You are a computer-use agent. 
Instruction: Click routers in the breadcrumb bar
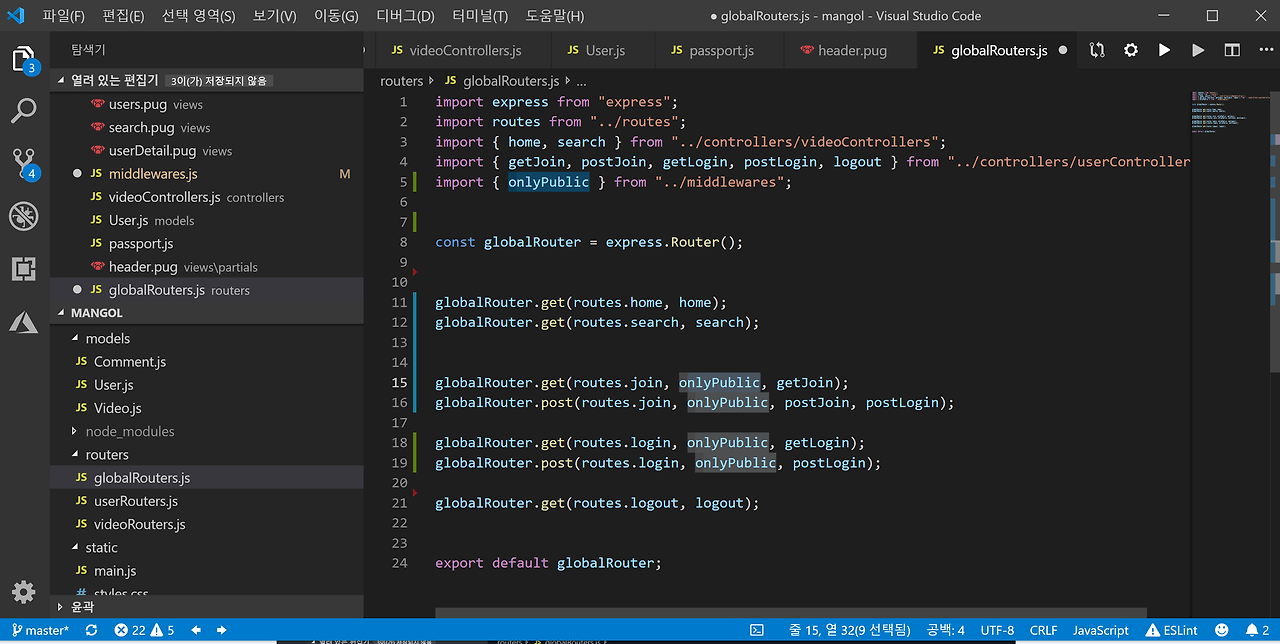click(x=402, y=81)
